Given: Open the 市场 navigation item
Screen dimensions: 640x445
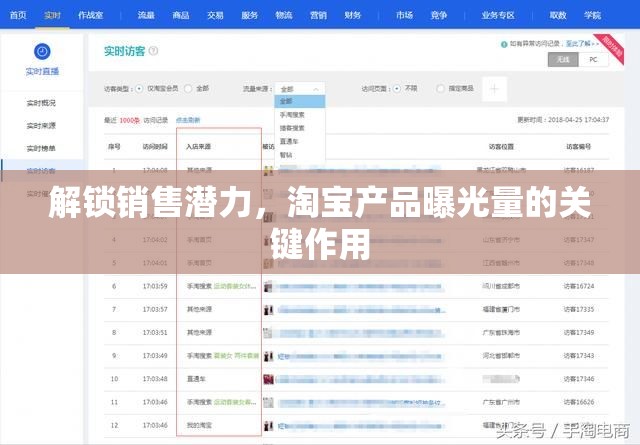Looking at the screenshot, I should (404, 16).
